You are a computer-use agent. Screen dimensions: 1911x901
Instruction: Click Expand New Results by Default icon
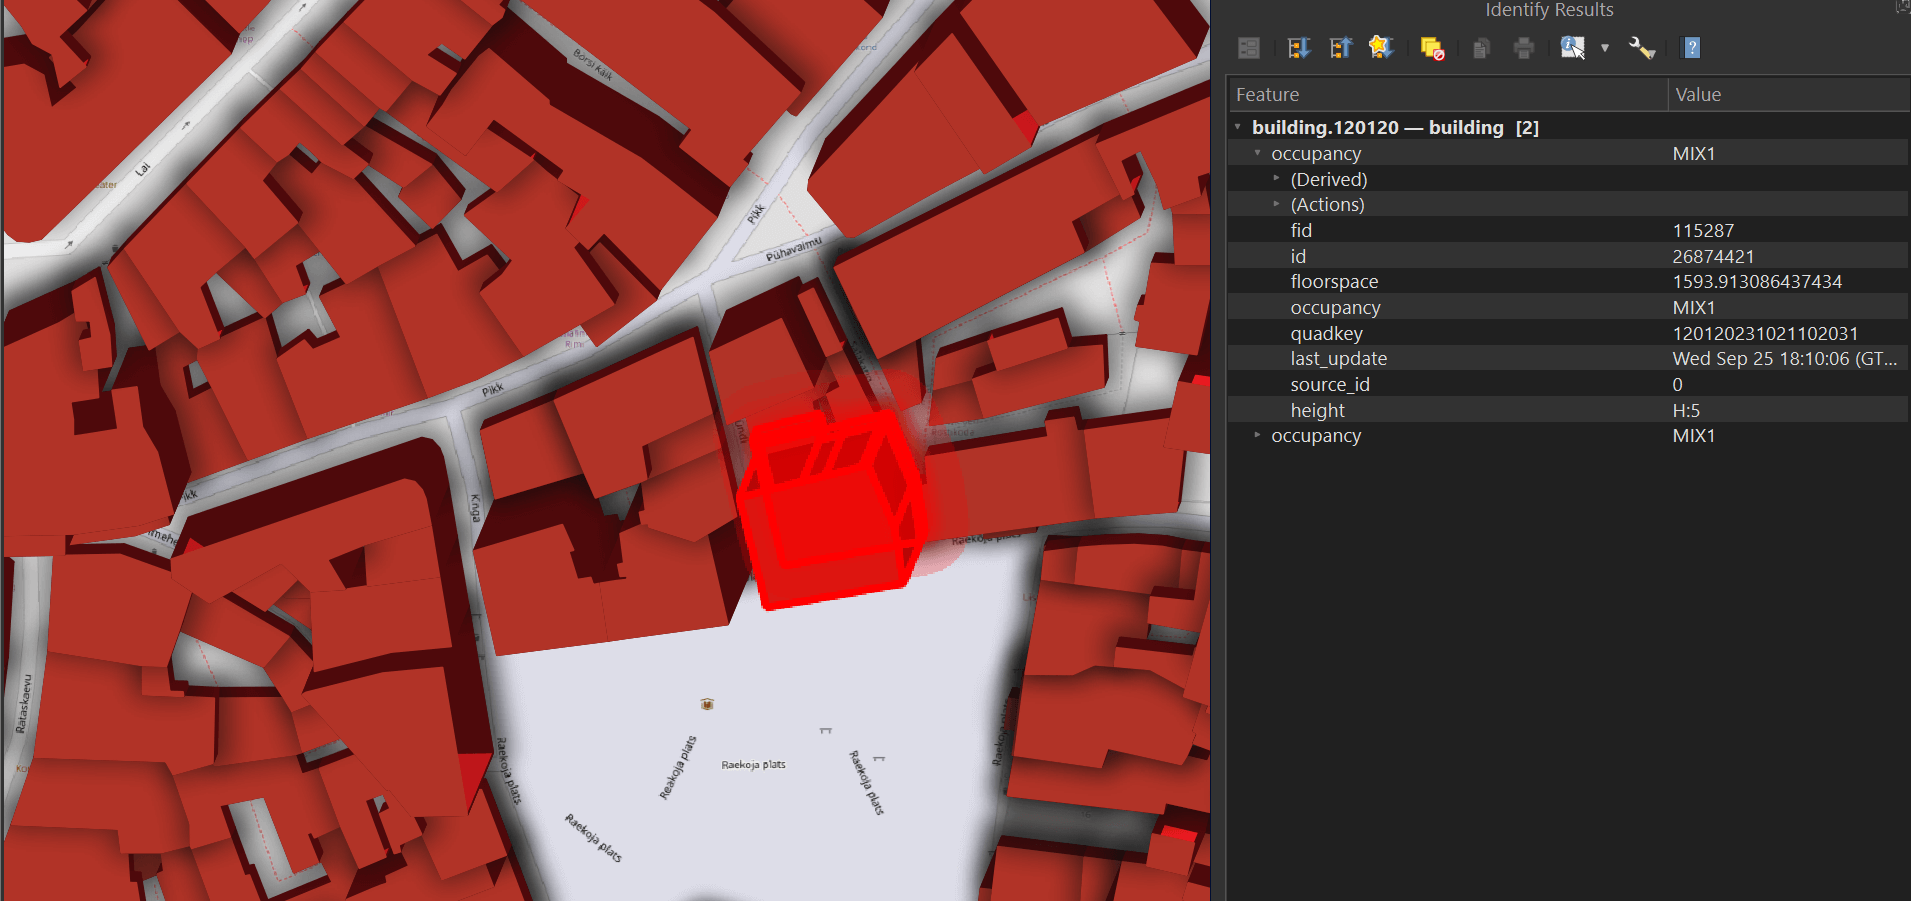1381,48
